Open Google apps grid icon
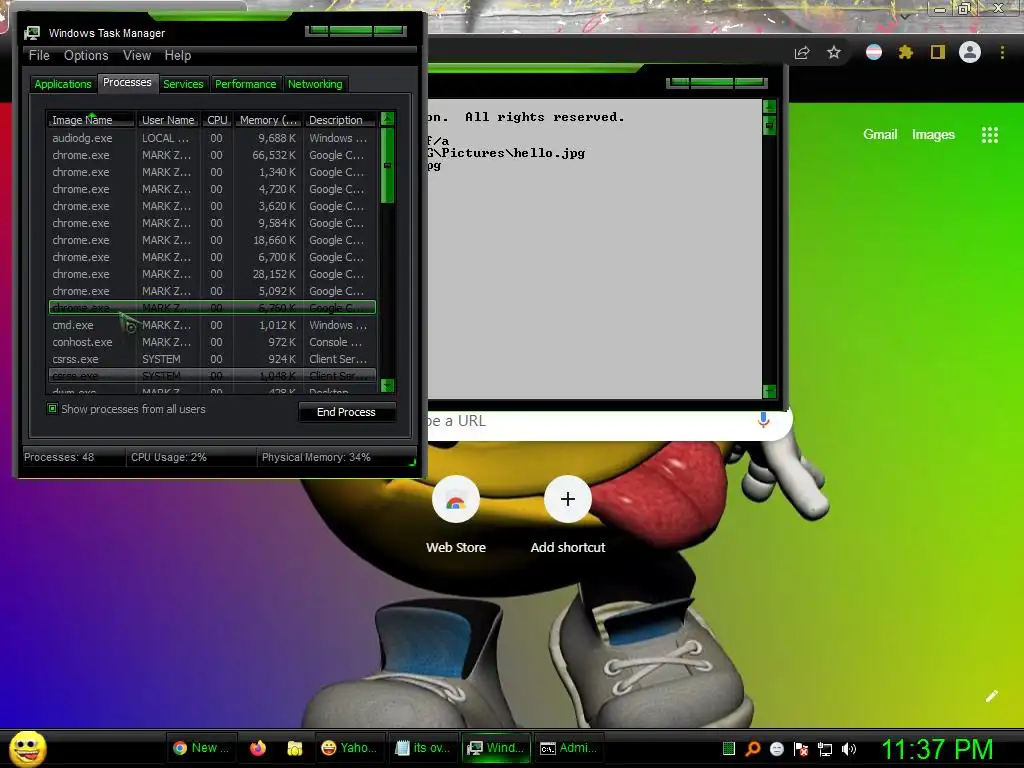The image size is (1024, 768). [990, 135]
